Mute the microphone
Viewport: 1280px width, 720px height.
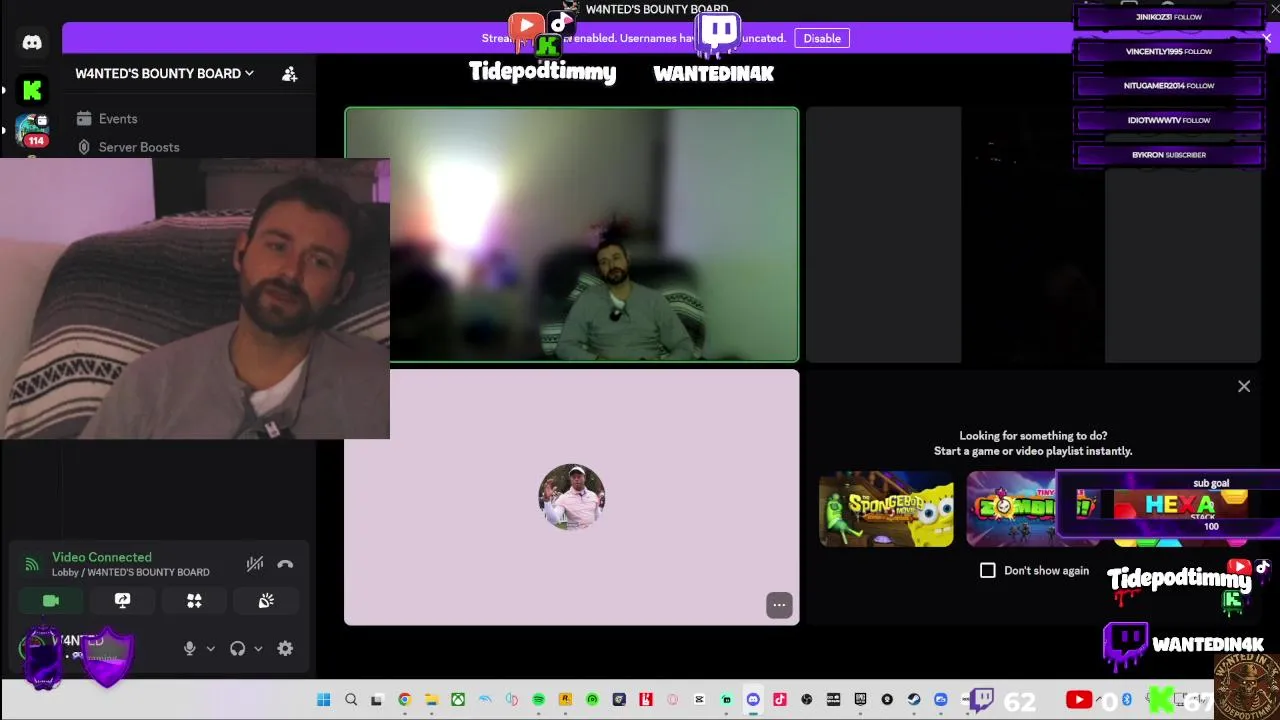[190, 648]
